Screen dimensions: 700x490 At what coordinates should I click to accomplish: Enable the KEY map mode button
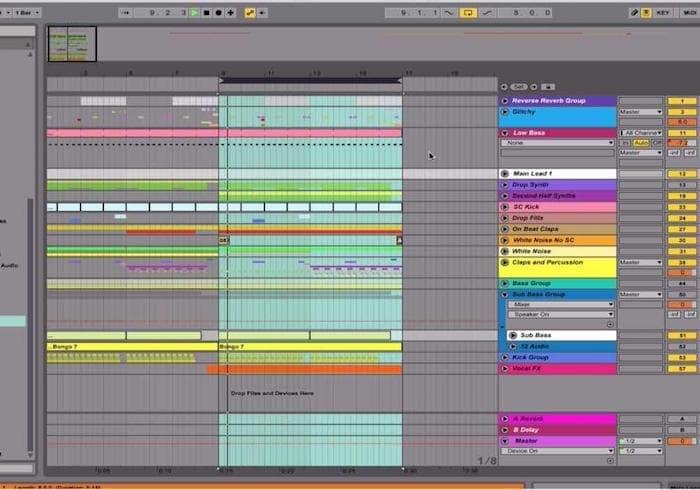pos(664,13)
